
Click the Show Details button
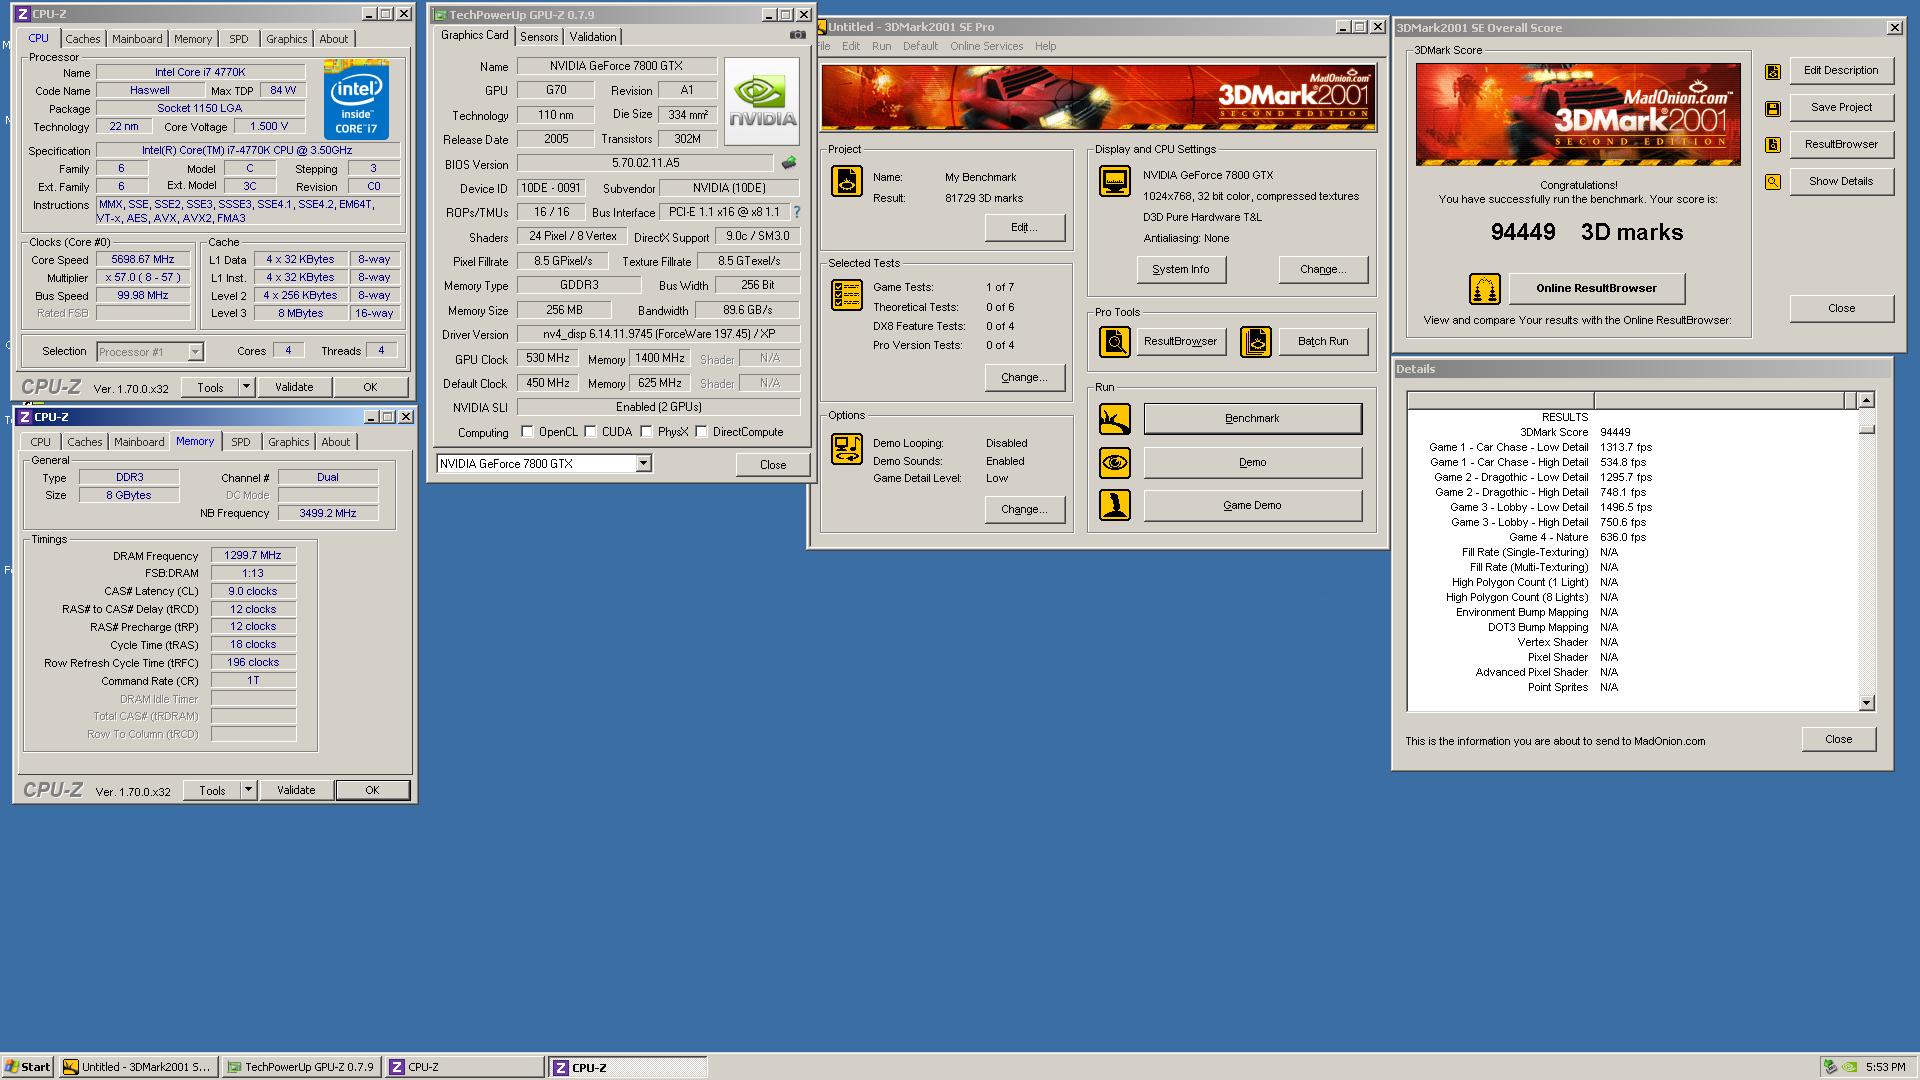coord(1841,181)
